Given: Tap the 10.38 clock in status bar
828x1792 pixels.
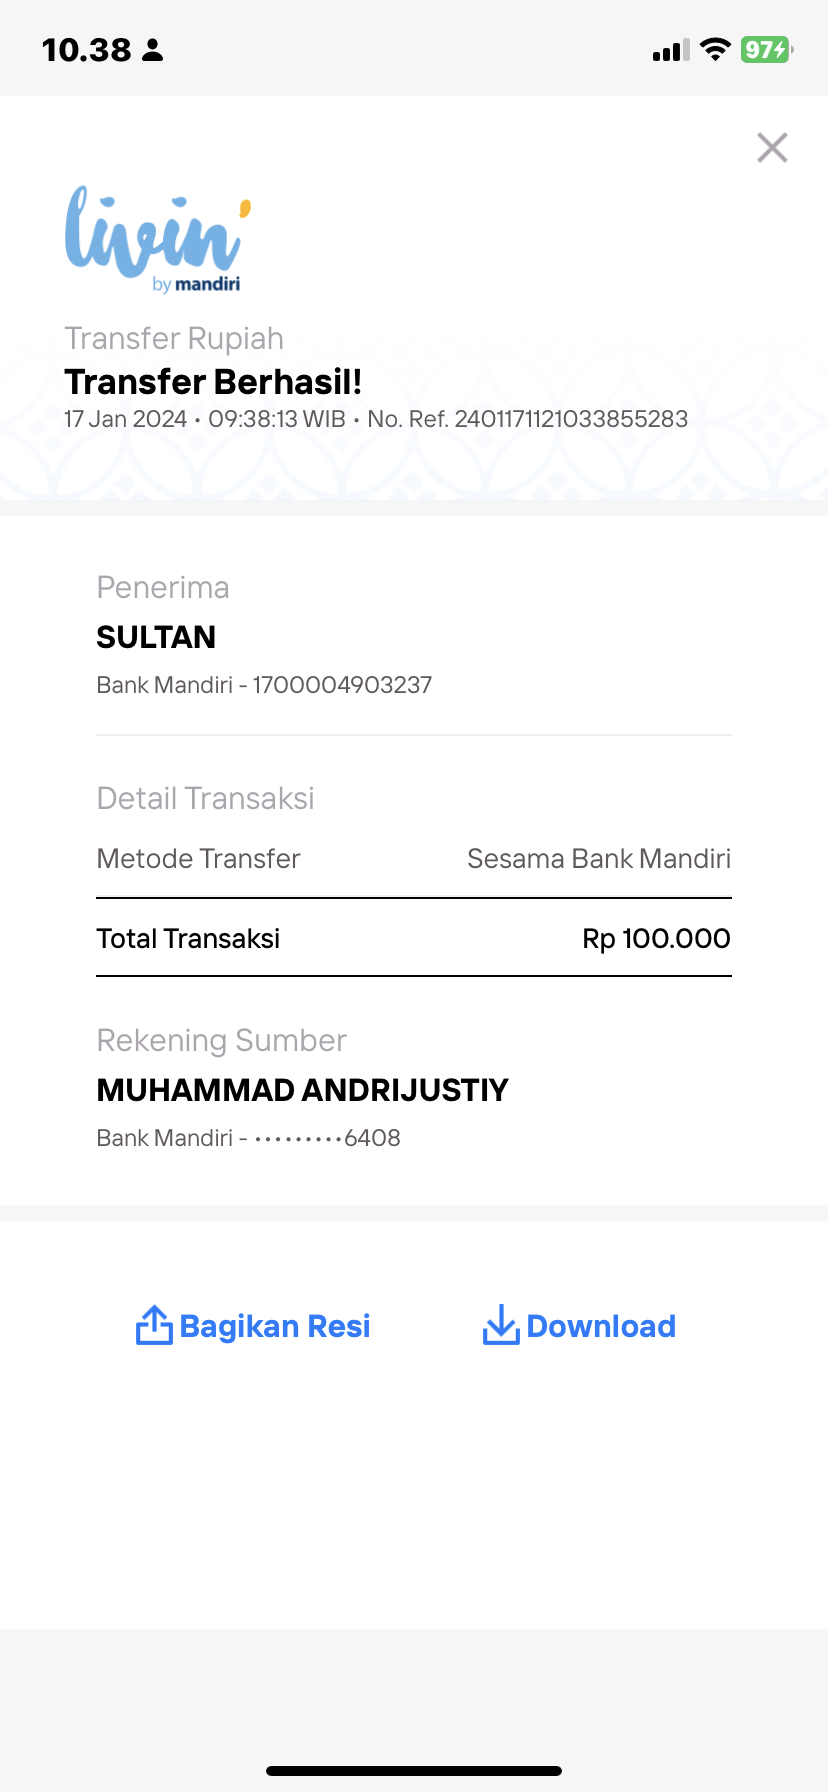Looking at the screenshot, I should point(86,50).
